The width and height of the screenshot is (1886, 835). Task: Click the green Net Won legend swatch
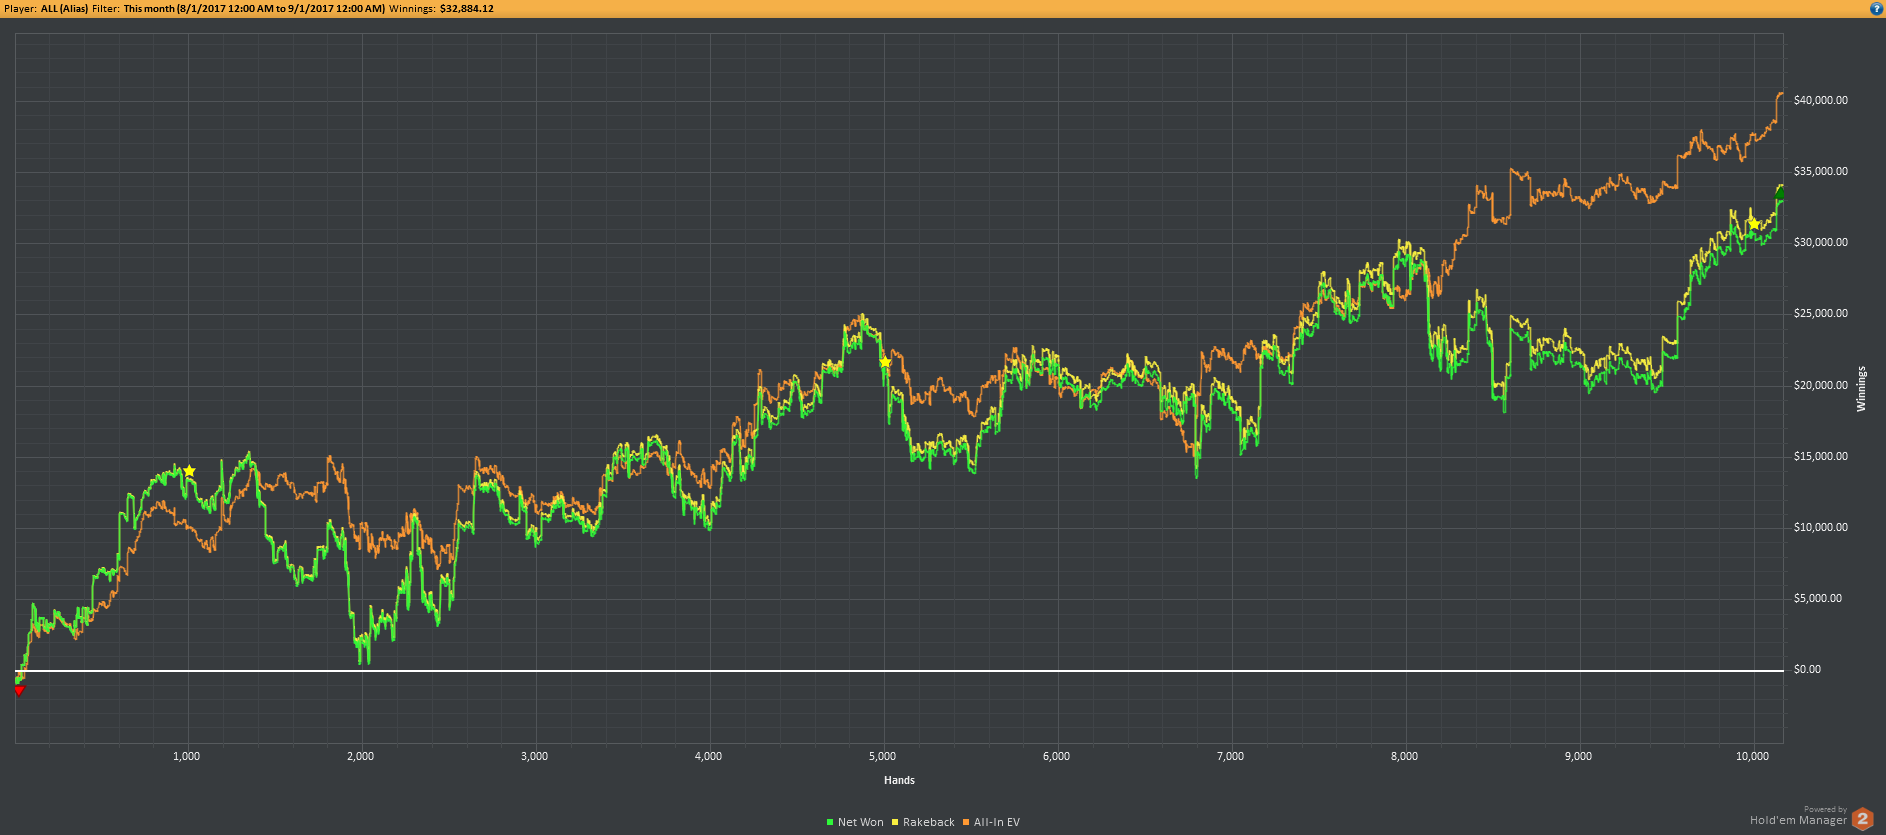tap(830, 822)
